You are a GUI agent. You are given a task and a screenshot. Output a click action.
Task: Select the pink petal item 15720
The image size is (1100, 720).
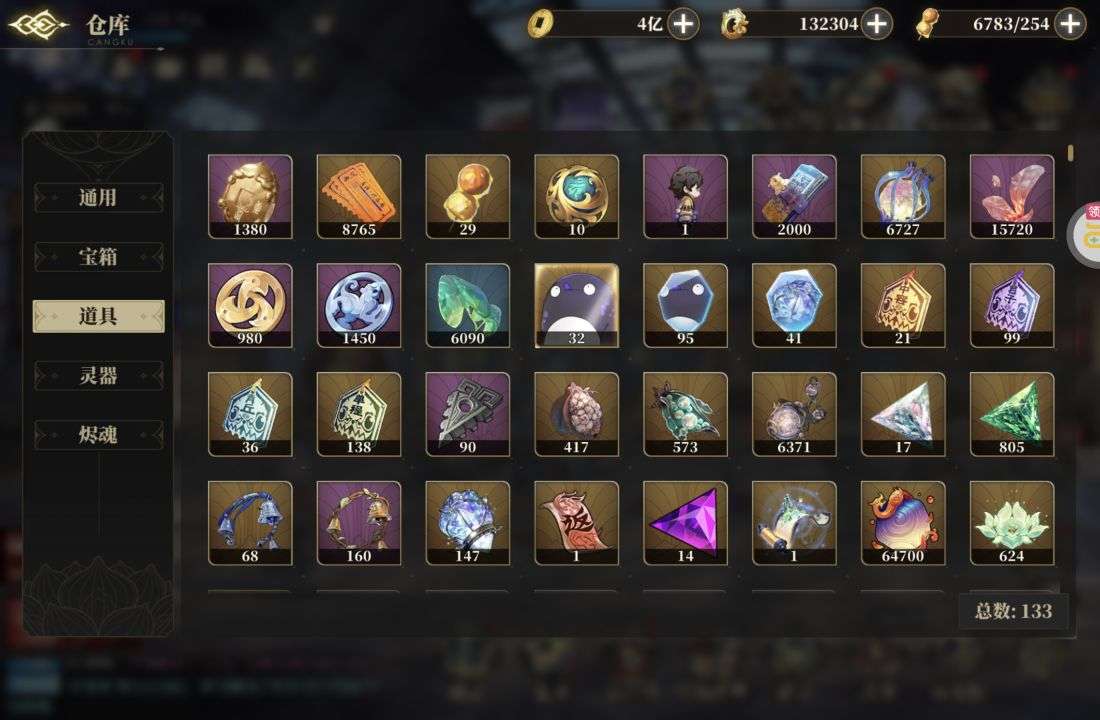pos(1012,196)
